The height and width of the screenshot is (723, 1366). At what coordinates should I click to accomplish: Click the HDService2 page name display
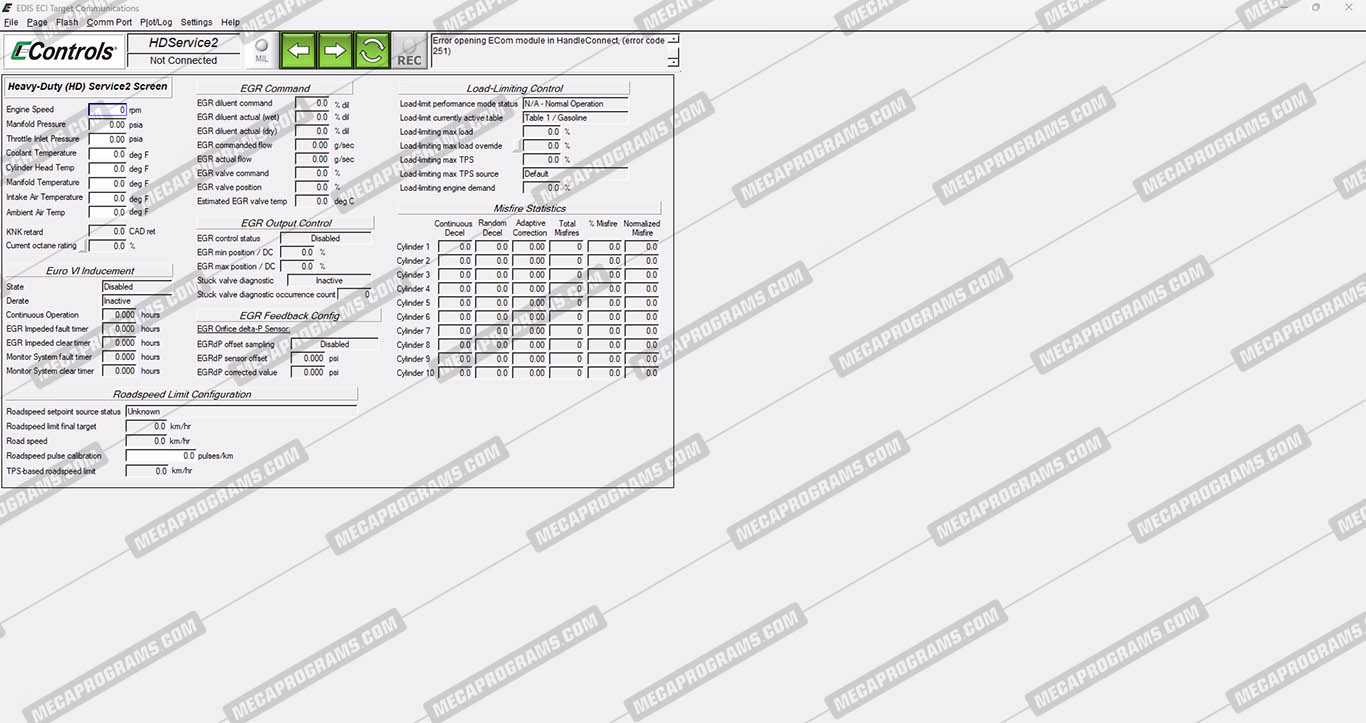pyautogui.click(x=183, y=43)
